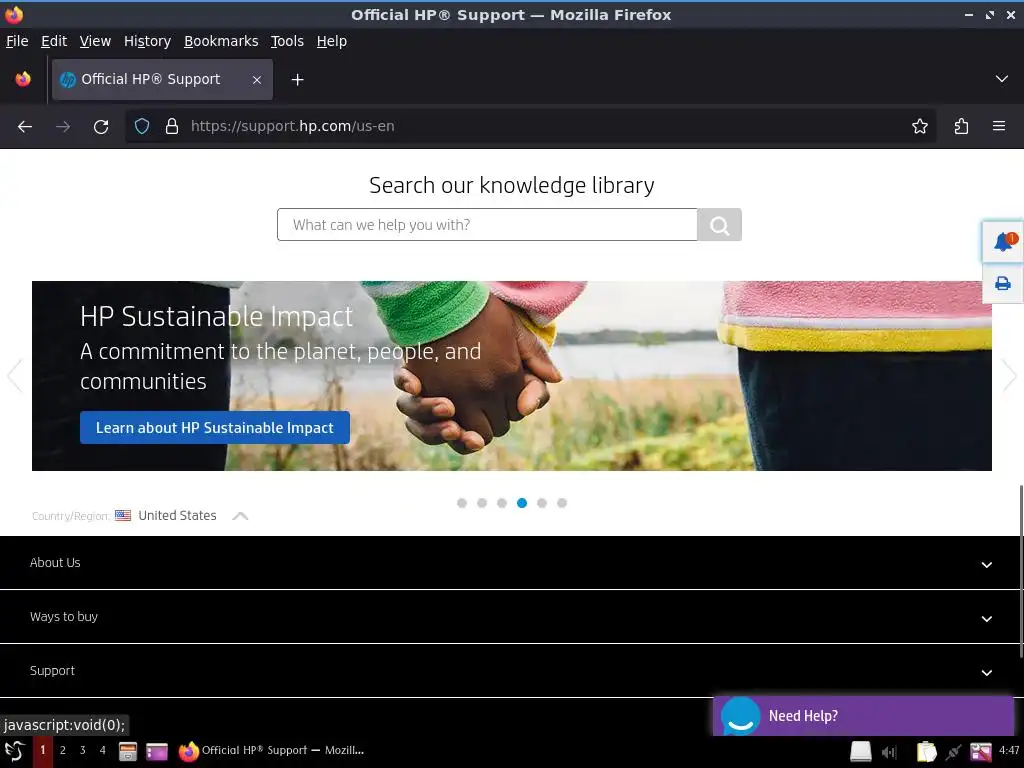
Task: Switch to workspace 4 in taskbar
Action: [x=103, y=750]
